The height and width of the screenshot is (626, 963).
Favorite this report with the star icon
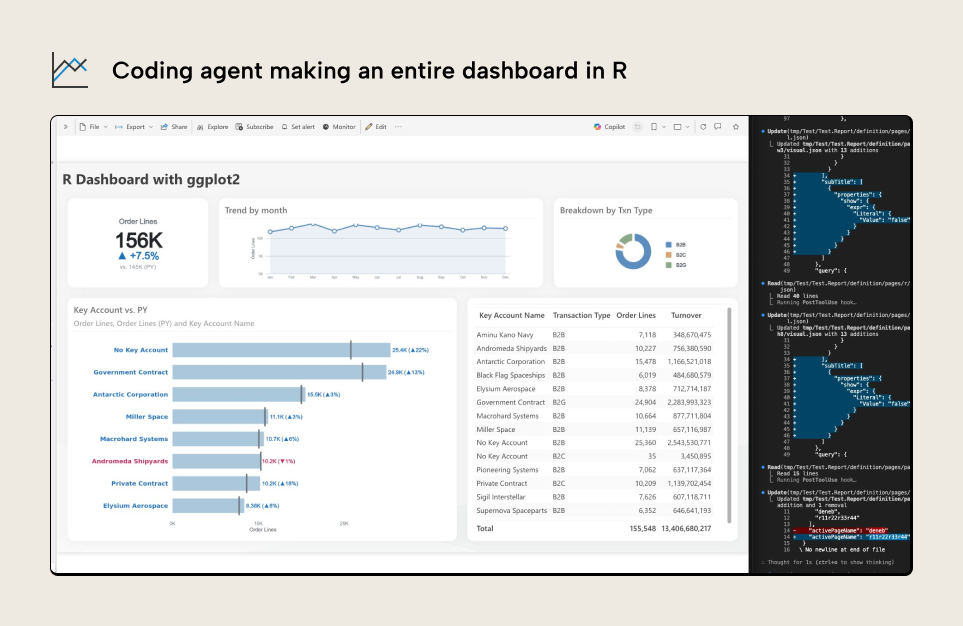click(736, 127)
